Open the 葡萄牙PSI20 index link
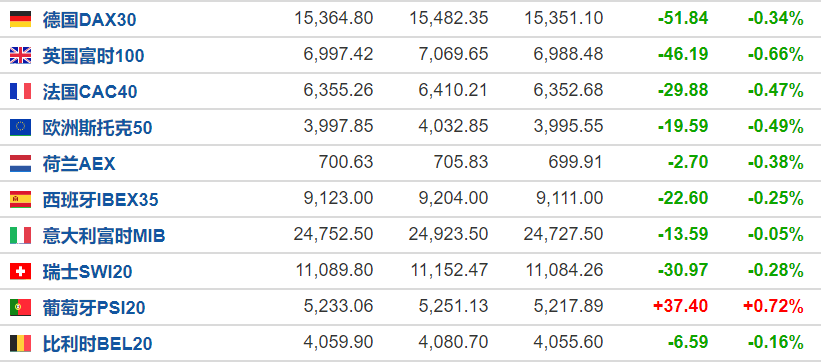The width and height of the screenshot is (821, 364). pyautogui.click(x=94, y=308)
